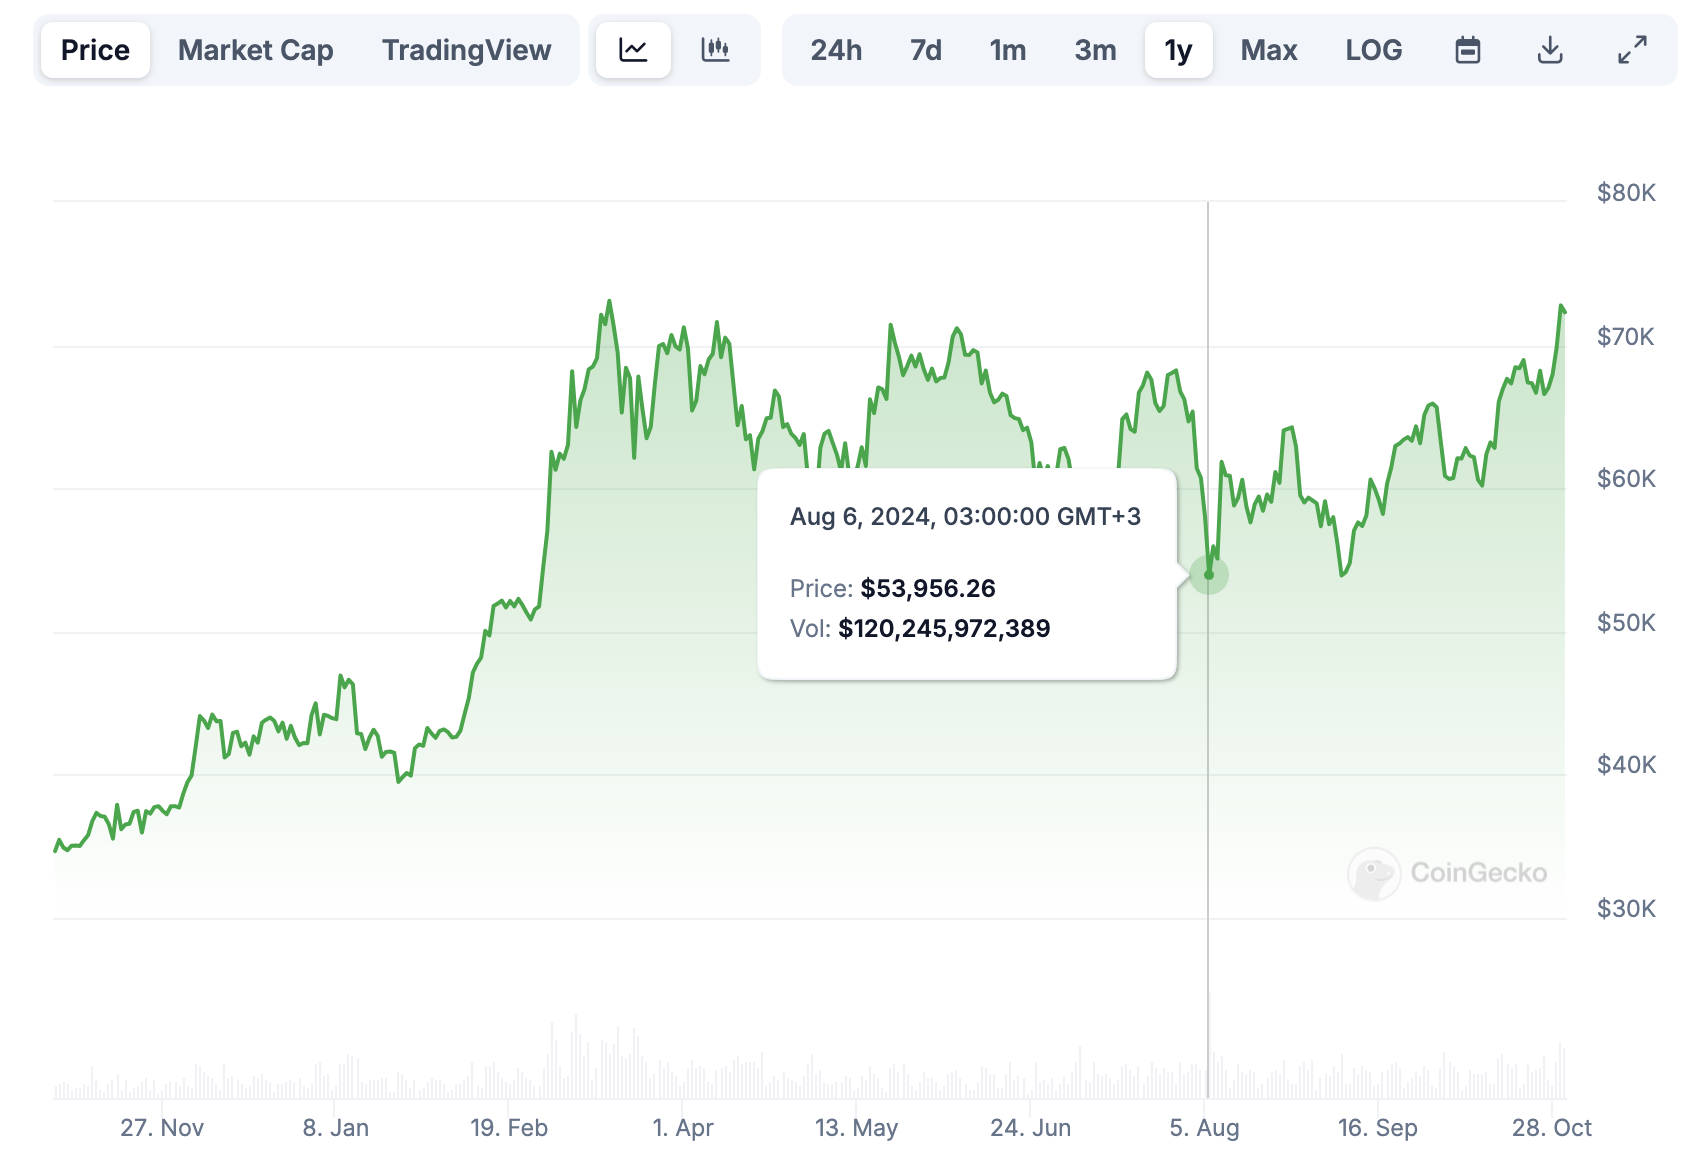Toggle the LOG scale option

[1373, 50]
